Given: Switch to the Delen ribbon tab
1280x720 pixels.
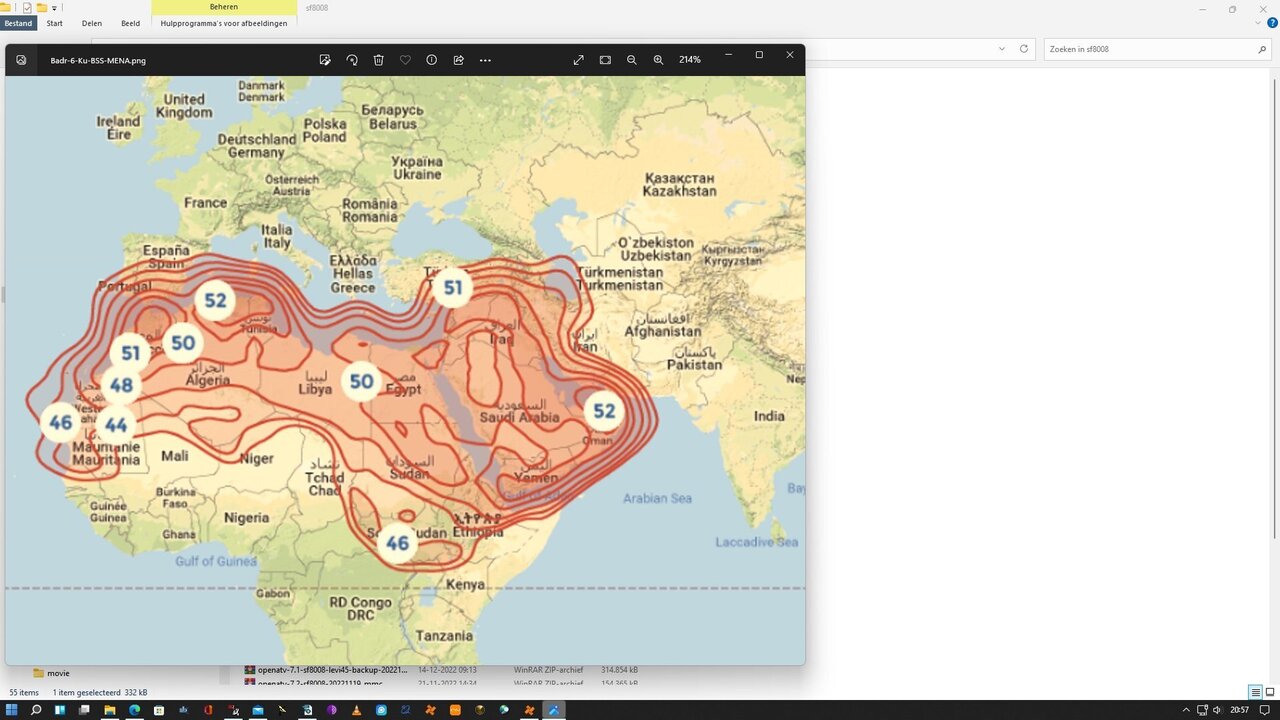Looking at the screenshot, I should point(92,23).
